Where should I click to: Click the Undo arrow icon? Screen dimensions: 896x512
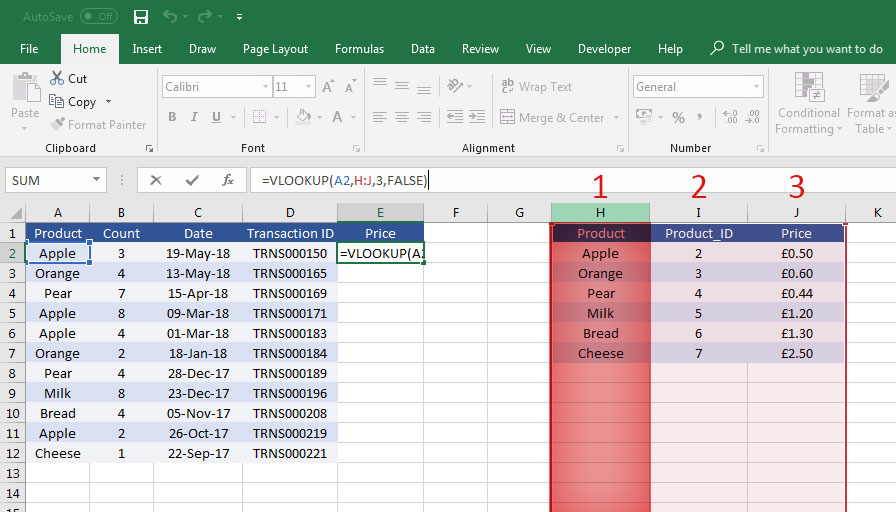(170, 17)
